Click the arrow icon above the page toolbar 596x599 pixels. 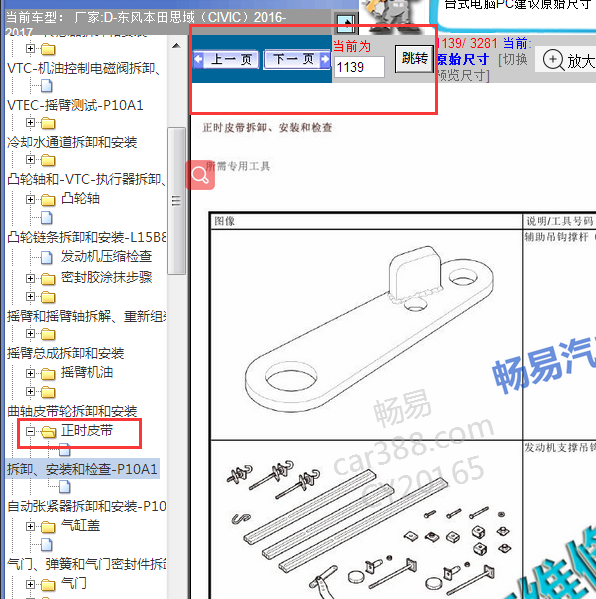point(345,24)
